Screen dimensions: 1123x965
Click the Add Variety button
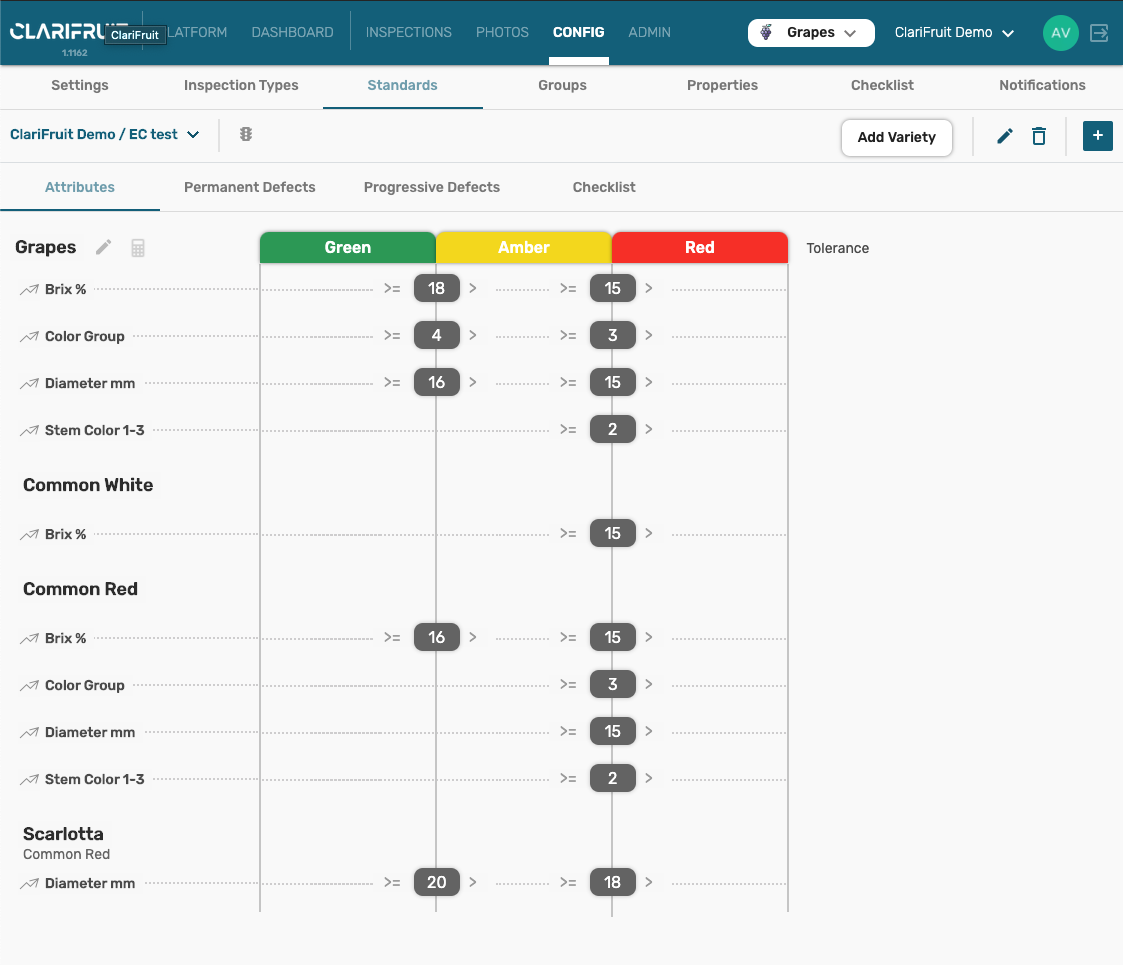(x=896, y=137)
